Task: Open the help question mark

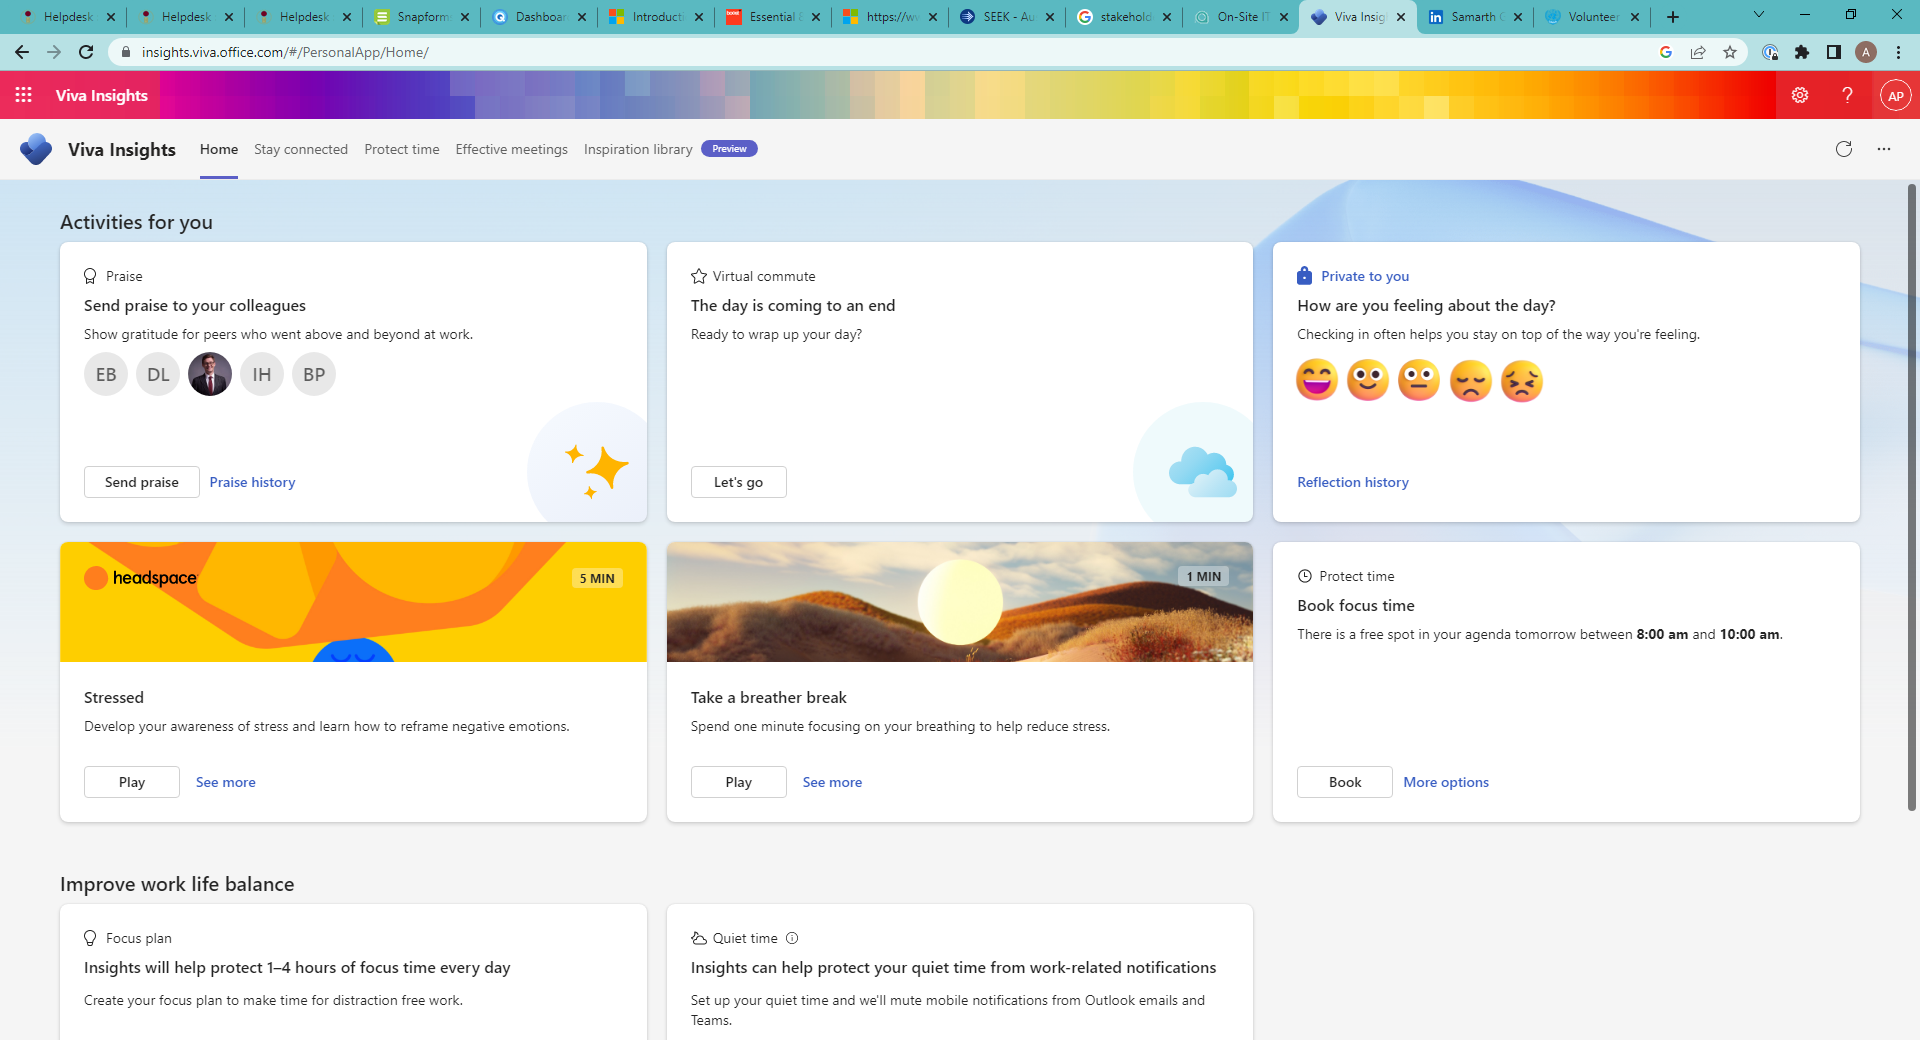Action: point(1847,95)
